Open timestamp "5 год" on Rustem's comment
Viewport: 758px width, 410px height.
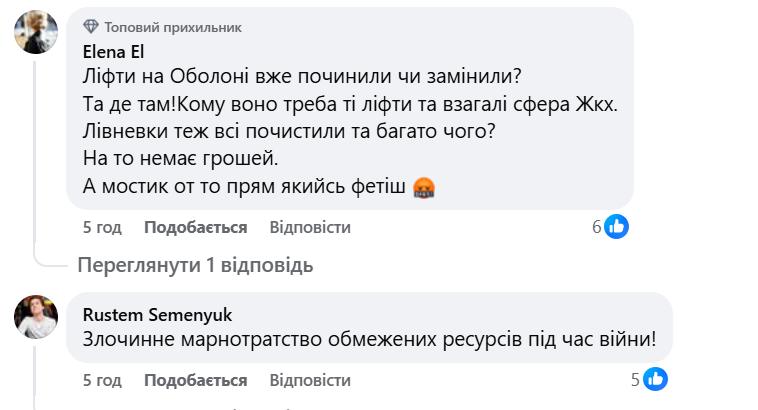tap(102, 381)
